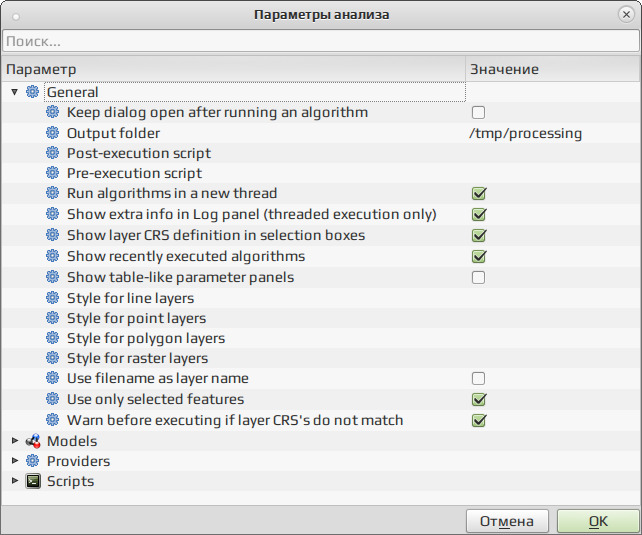Screen dimensions: 642x535
Task: Uncheck Run algorithms in a new thread
Action: click(x=479, y=193)
